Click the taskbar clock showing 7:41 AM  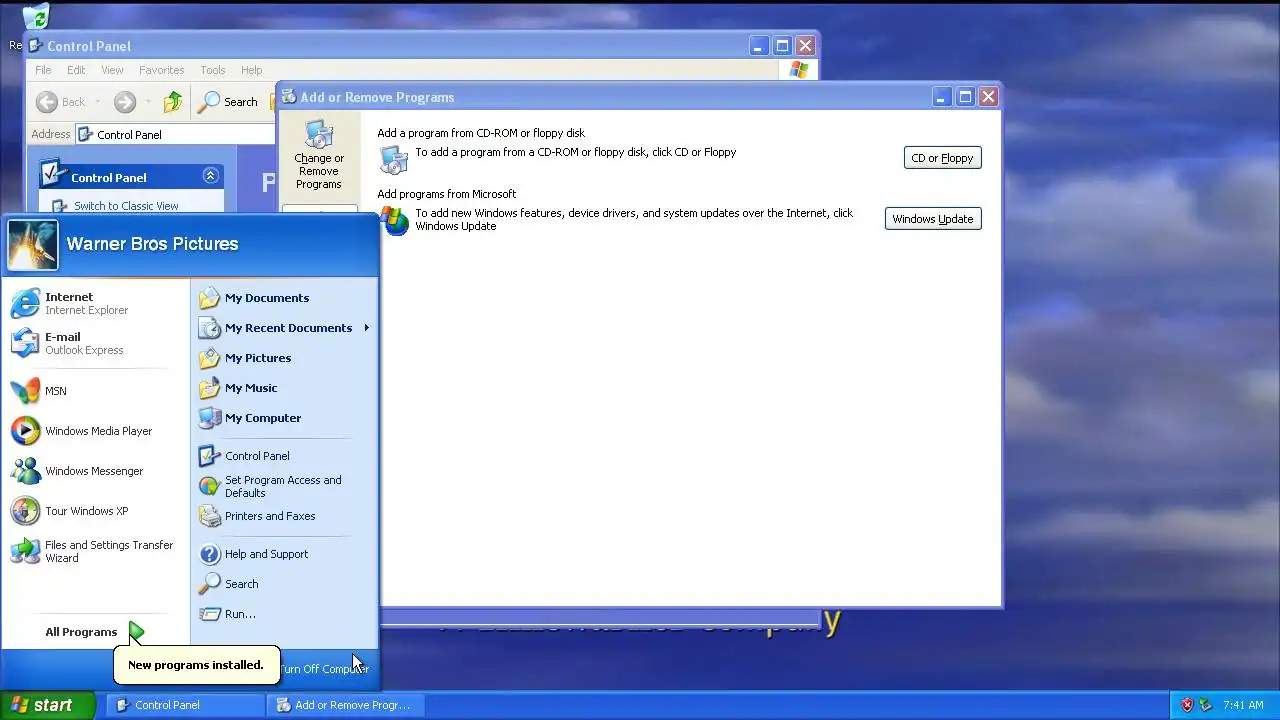[x=1243, y=705]
